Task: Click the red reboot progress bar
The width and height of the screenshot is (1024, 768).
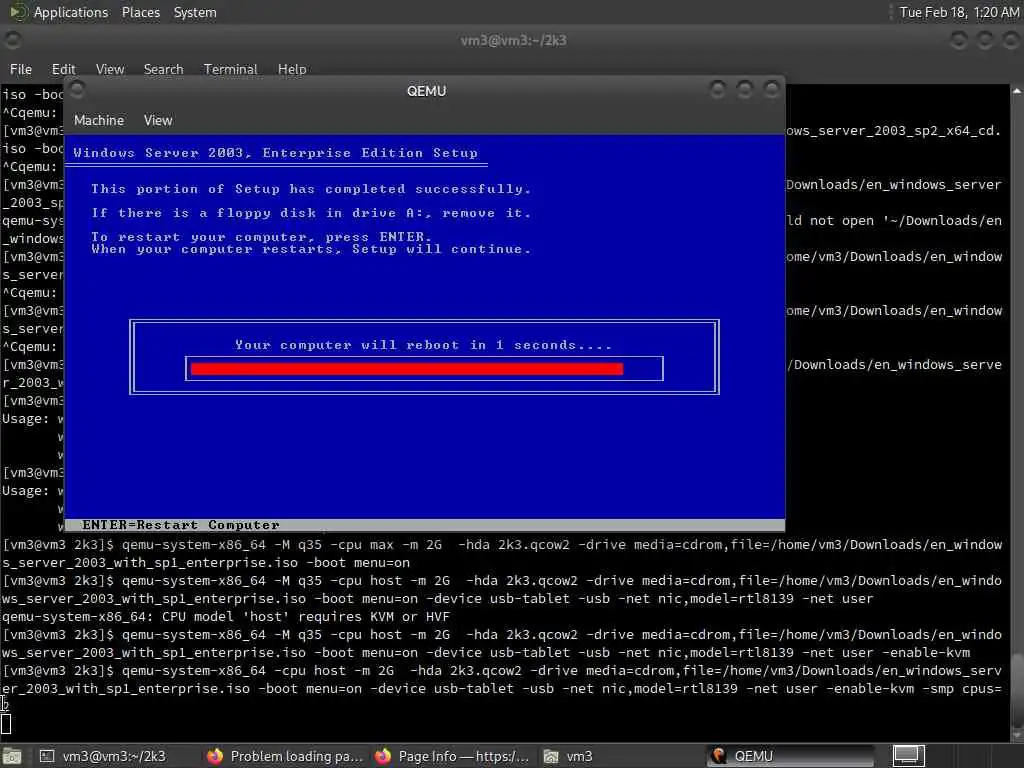Action: 407,369
